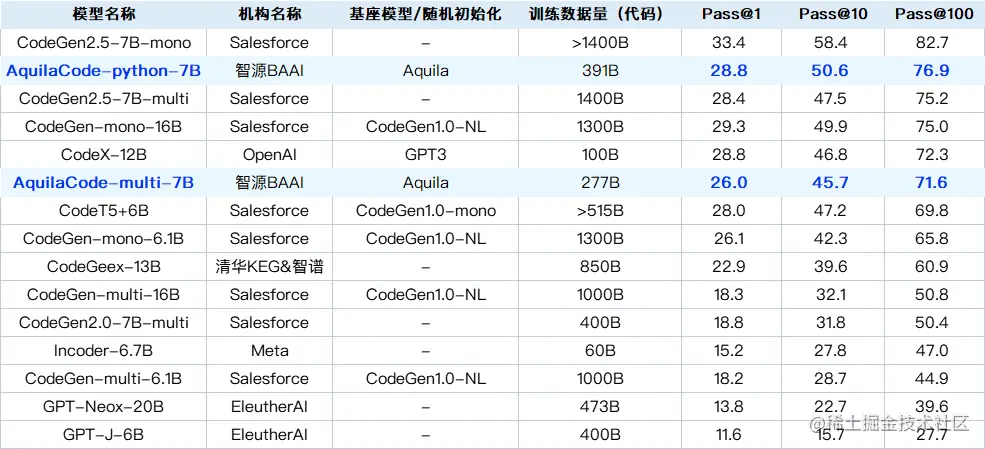
Task: Select the GPT-Neox-20B model name
Action: [104, 407]
